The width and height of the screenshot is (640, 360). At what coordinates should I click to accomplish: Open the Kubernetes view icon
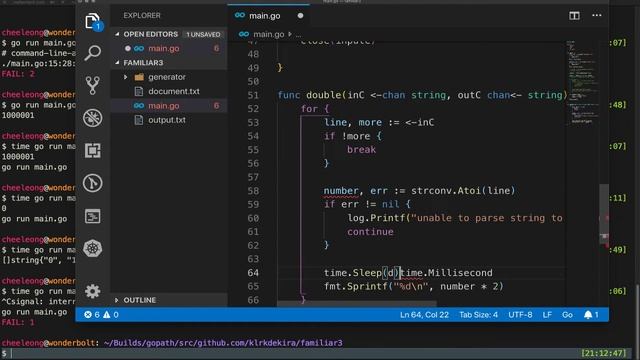pyautogui.click(x=93, y=248)
